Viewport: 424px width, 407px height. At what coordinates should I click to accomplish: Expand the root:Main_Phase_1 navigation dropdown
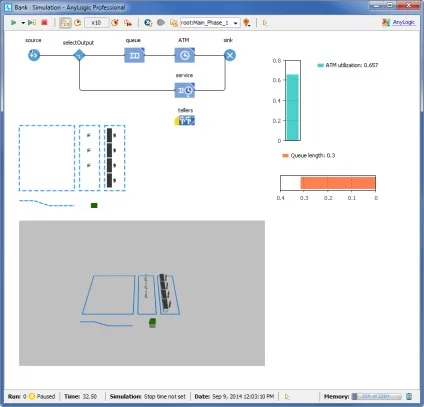235,23
